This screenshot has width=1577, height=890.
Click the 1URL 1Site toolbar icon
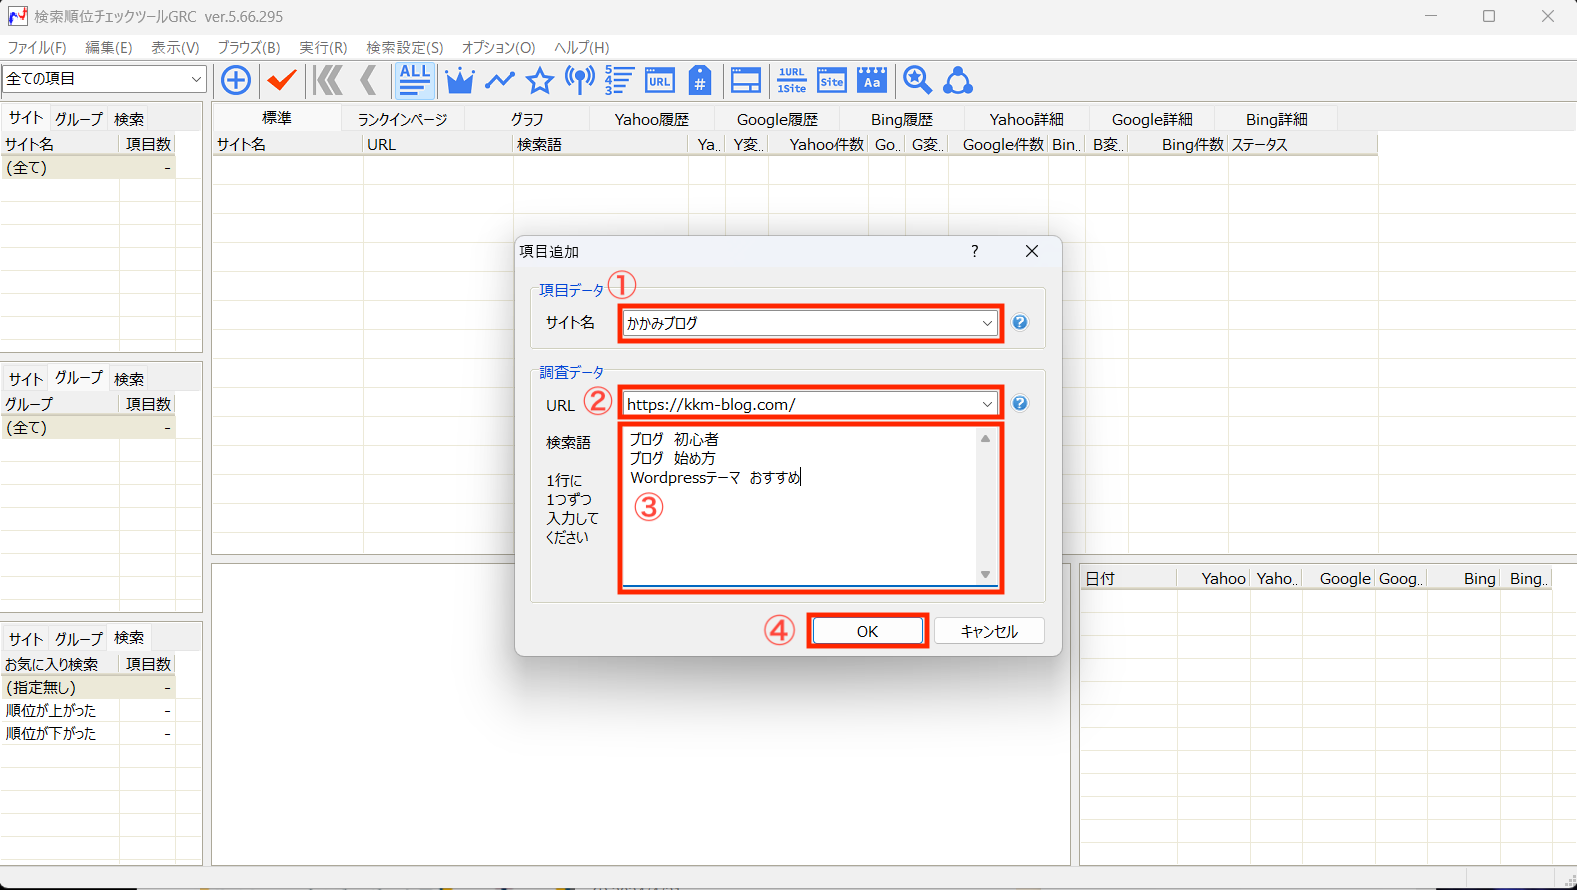pyautogui.click(x=792, y=80)
